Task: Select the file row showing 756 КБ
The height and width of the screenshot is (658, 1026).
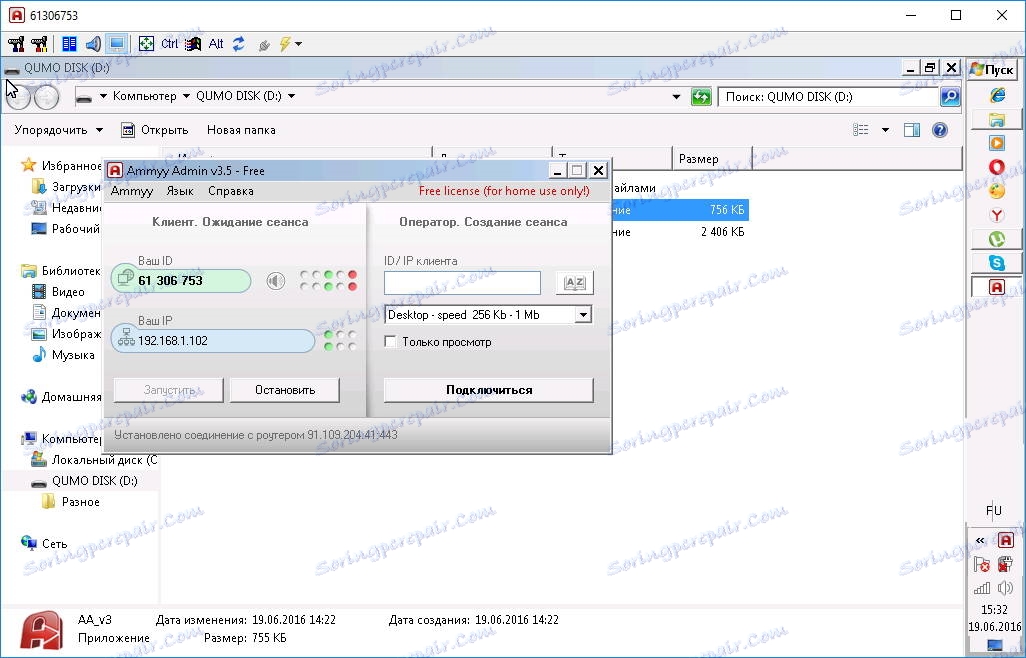Action: (681, 210)
